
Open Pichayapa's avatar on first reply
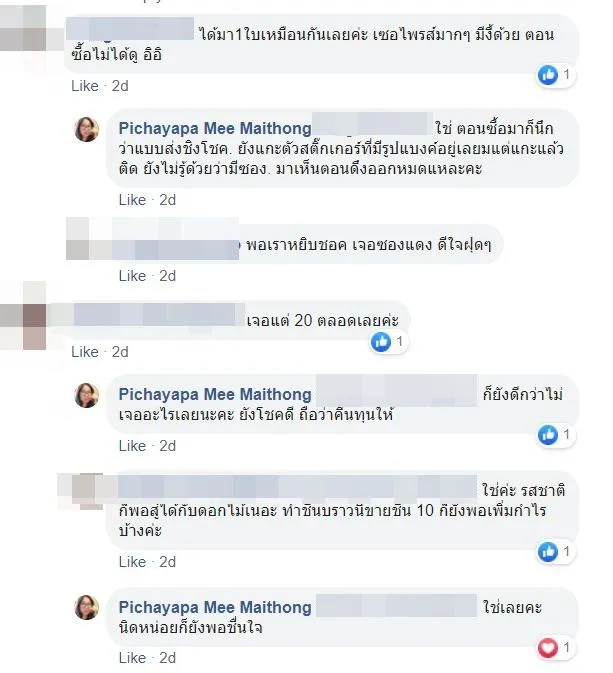click(x=87, y=129)
